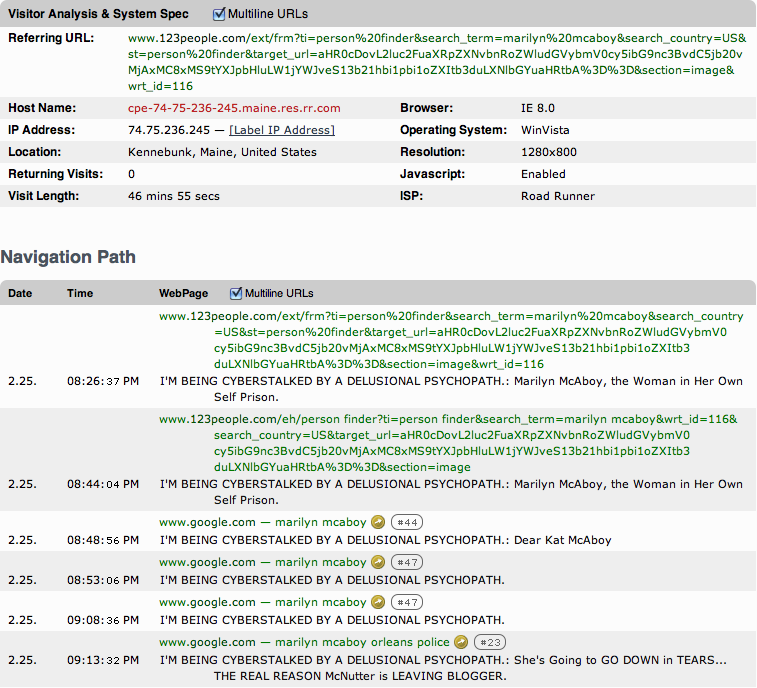This screenshot has height=688, width=757.
Task: Click the #47 badge in 08:53:06 PM row
Action: tap(407, 562)
